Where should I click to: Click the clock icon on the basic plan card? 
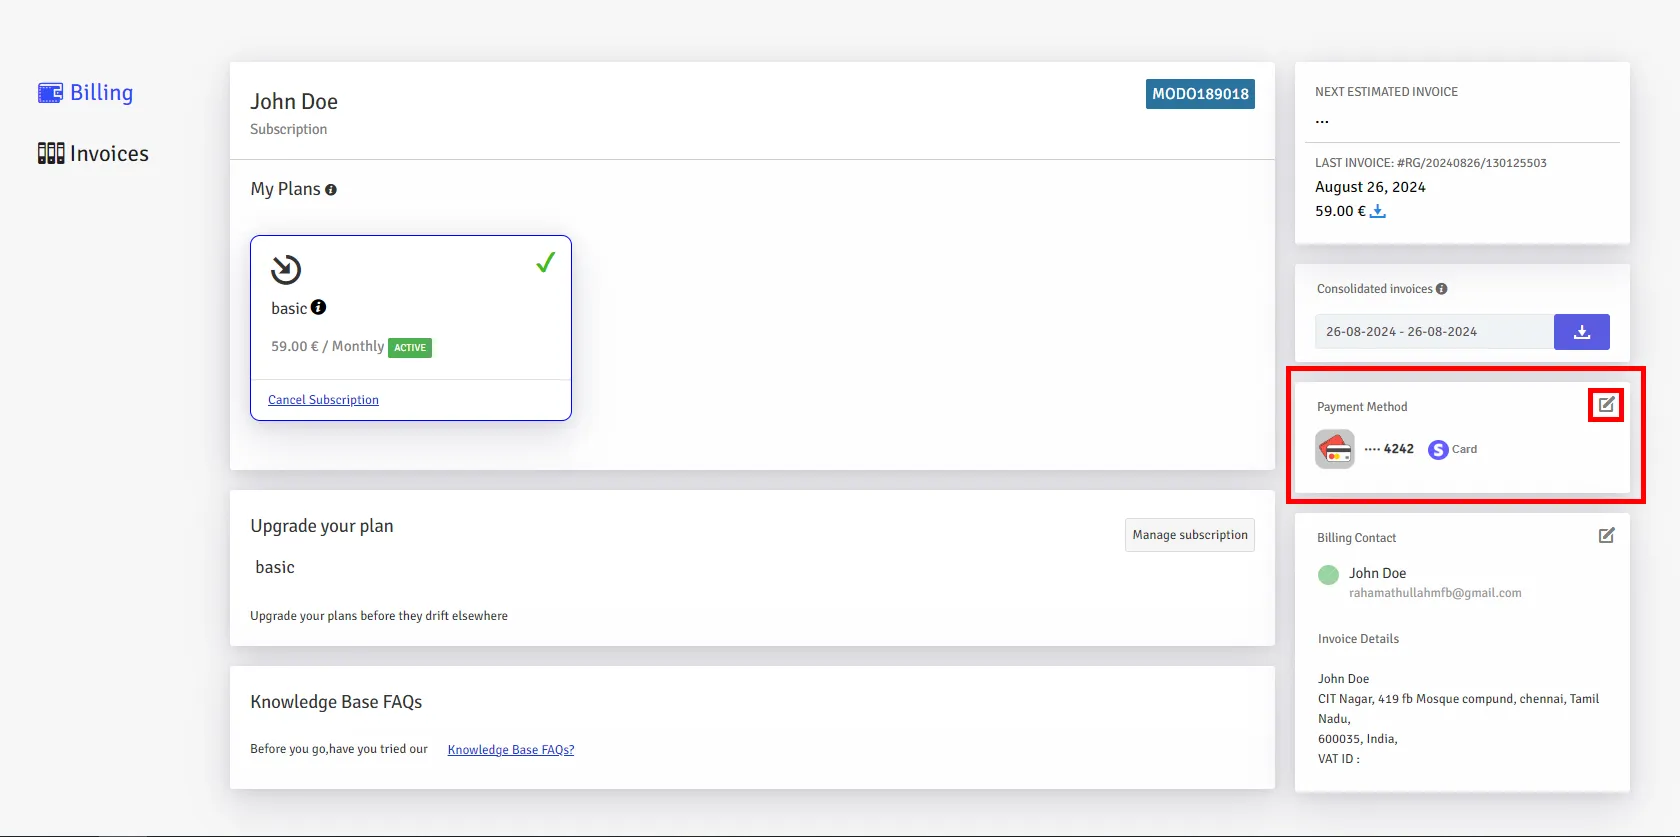point(286,269)
